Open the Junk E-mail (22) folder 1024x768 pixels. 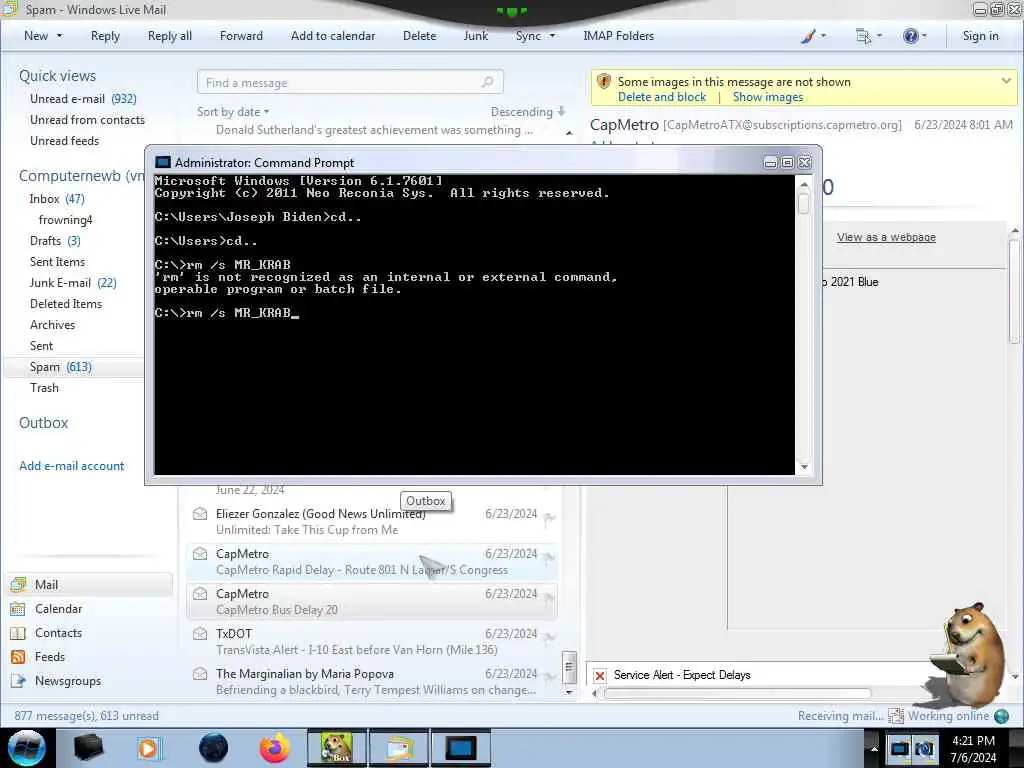click(73, 283)
